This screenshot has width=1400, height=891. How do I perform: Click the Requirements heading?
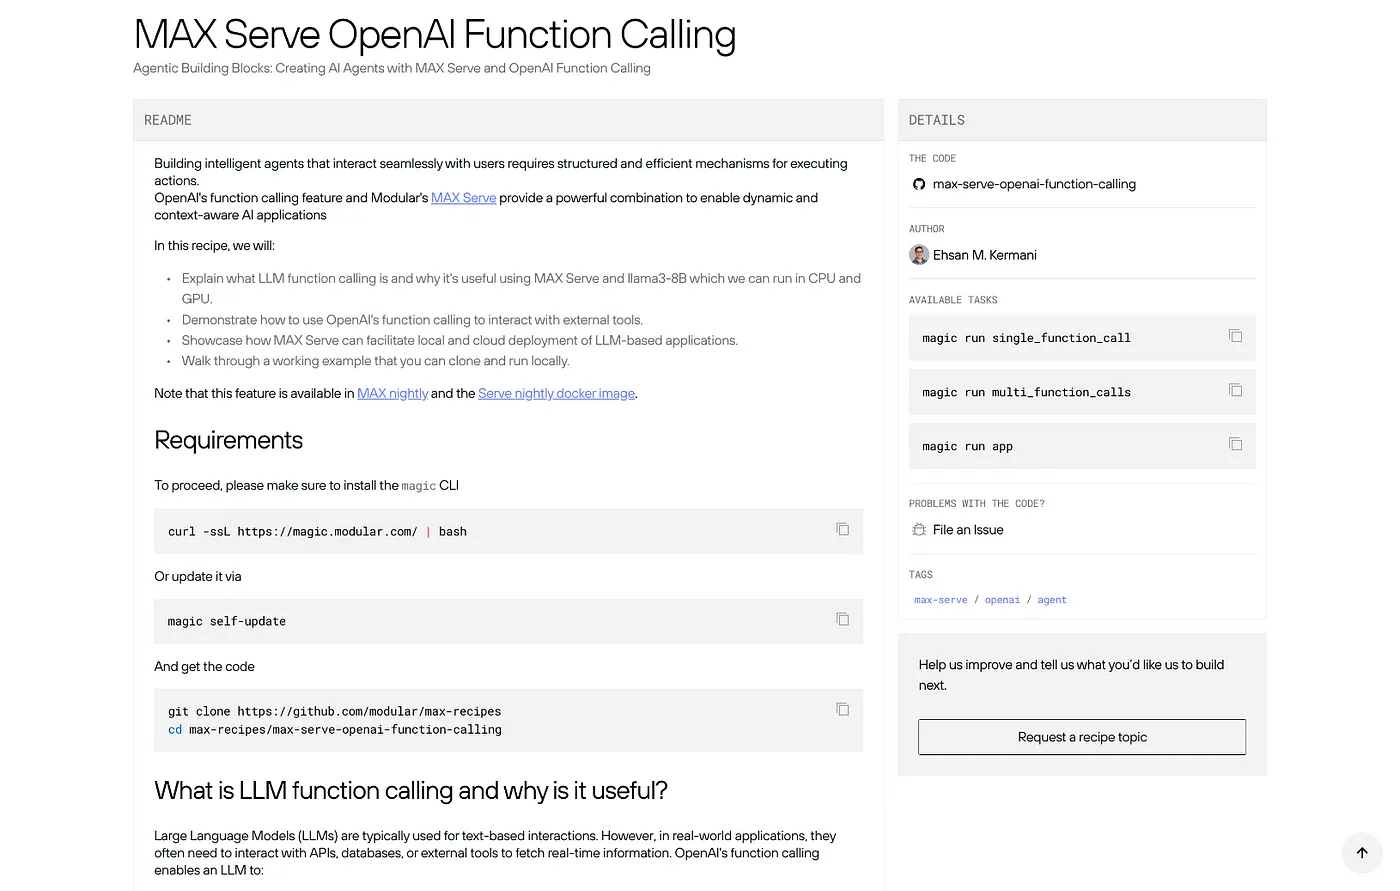tap(228, 440)
